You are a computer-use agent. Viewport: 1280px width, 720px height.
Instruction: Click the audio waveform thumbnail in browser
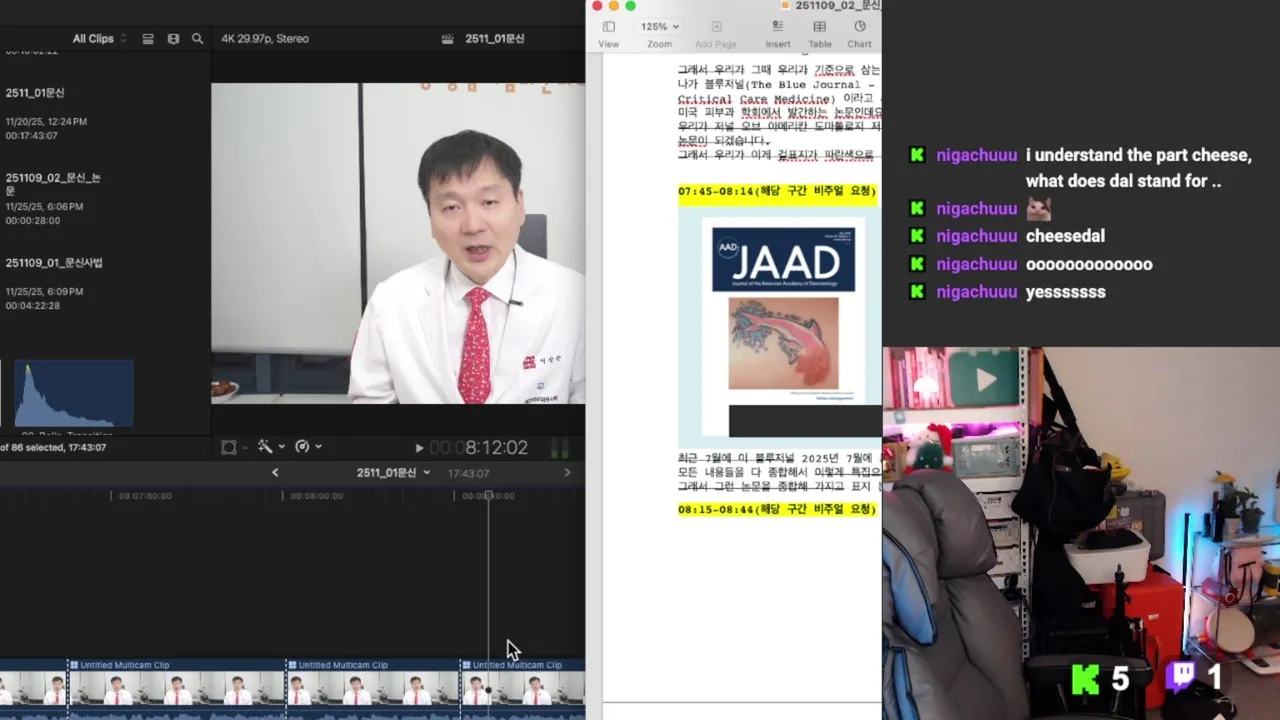click(73, 394)
